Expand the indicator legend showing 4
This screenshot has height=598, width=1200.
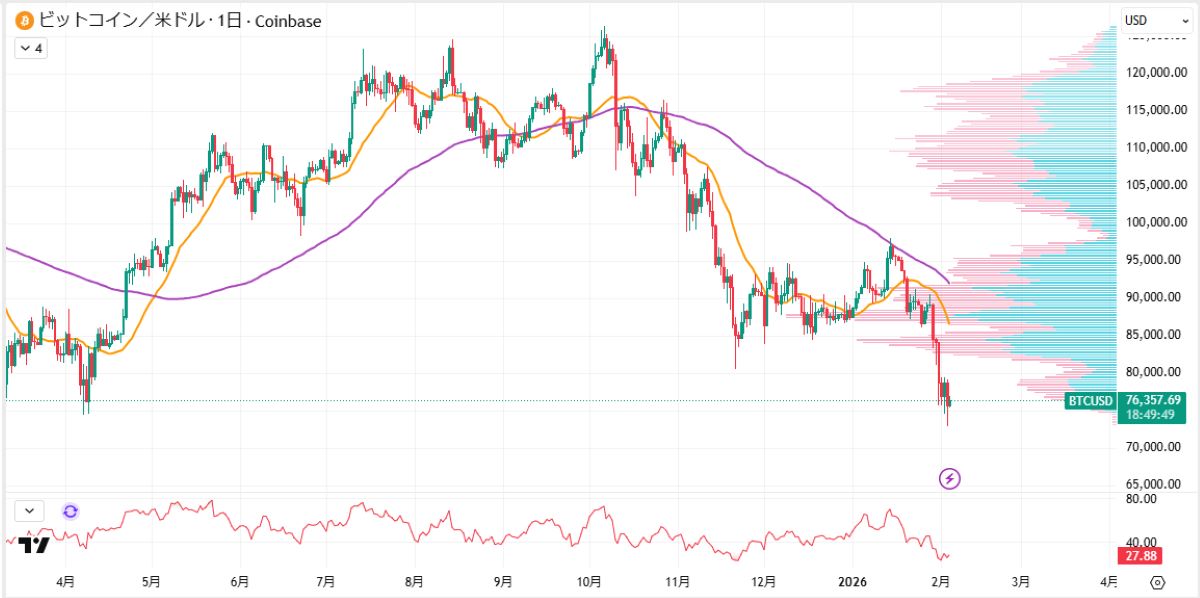[x=30, y=47]
